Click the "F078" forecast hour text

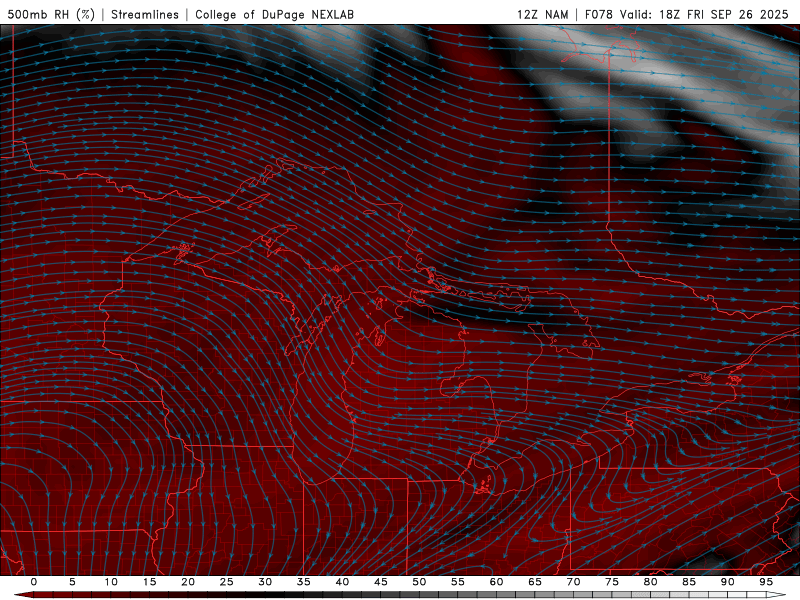pyautogui.click(x=599, y=14)
